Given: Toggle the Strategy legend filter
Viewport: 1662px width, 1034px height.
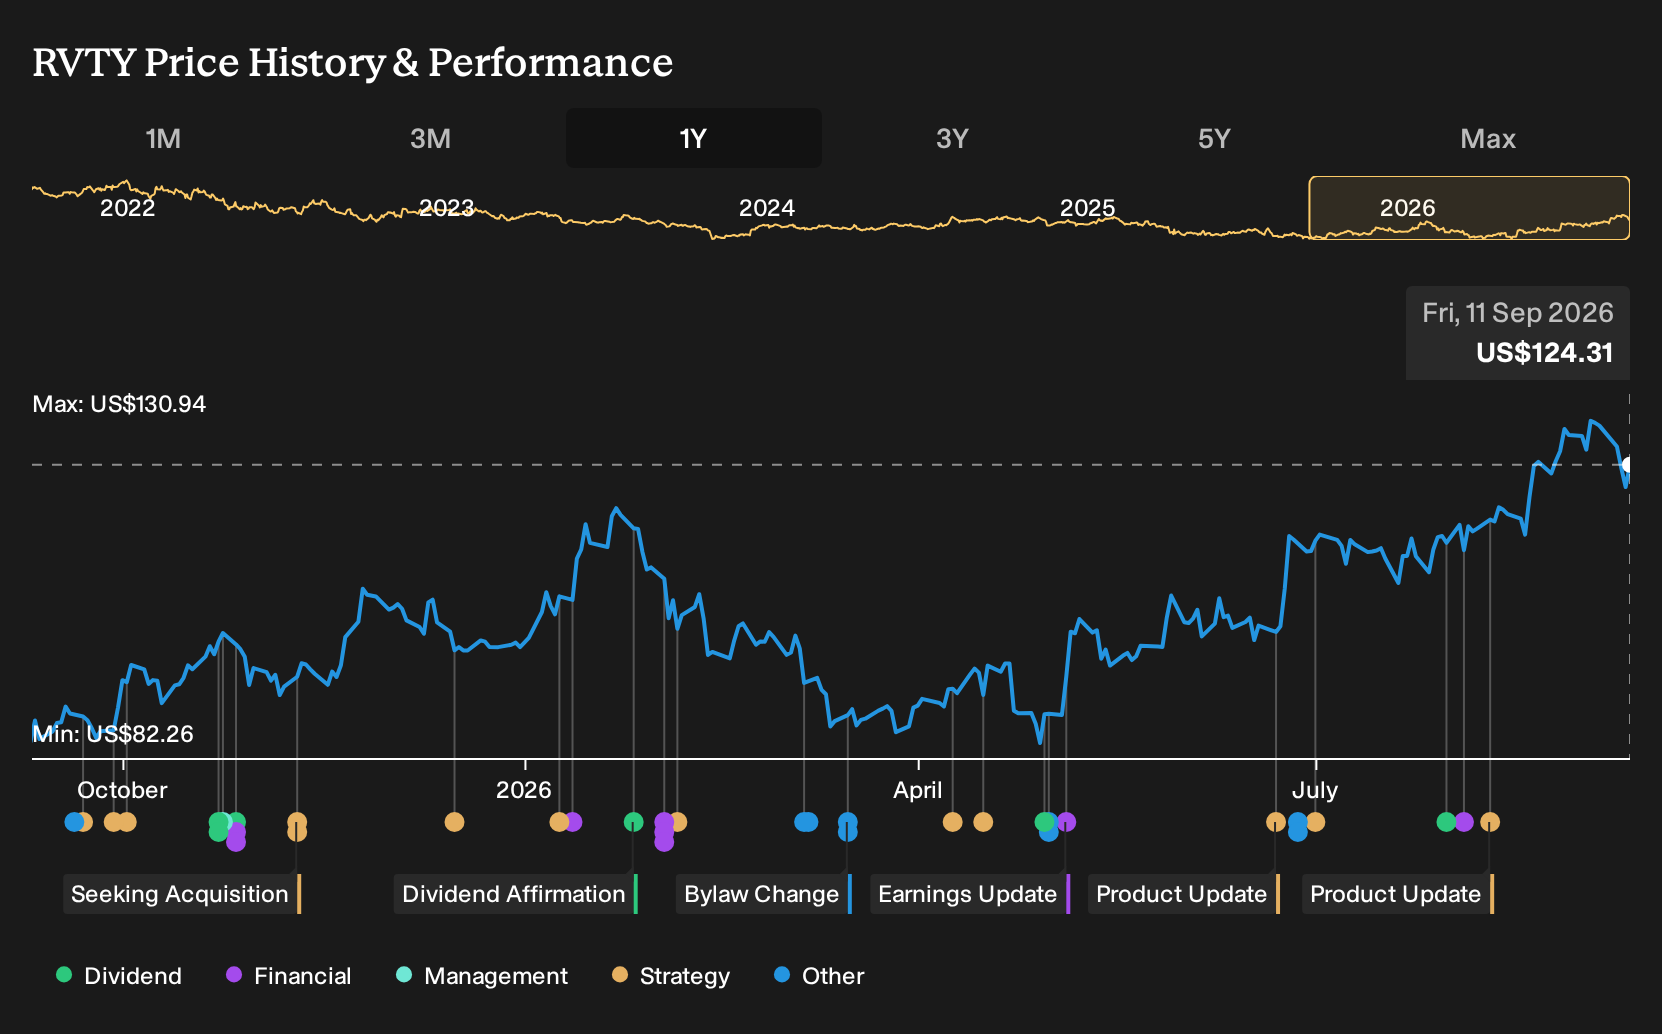Looking at the screenshot, I should click(671, 976).
